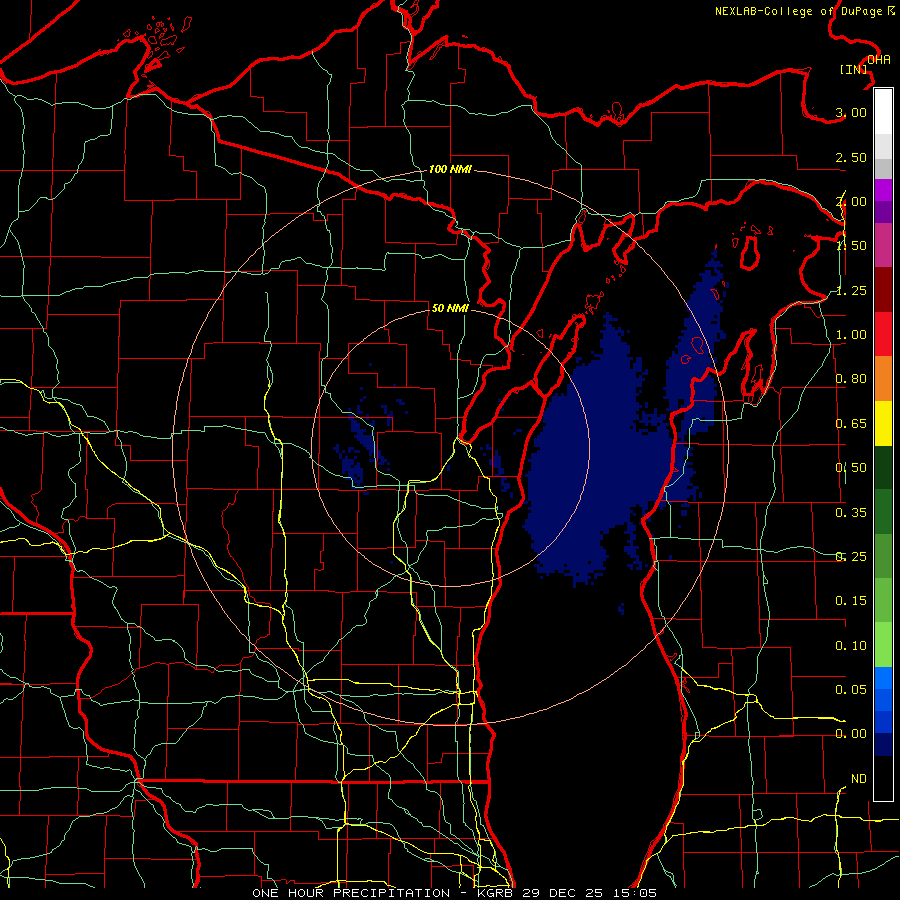The height and width of the screenshot is (900, 900).
Task: Select the dark red swatch beside 1.25
Action: (883, 290)
